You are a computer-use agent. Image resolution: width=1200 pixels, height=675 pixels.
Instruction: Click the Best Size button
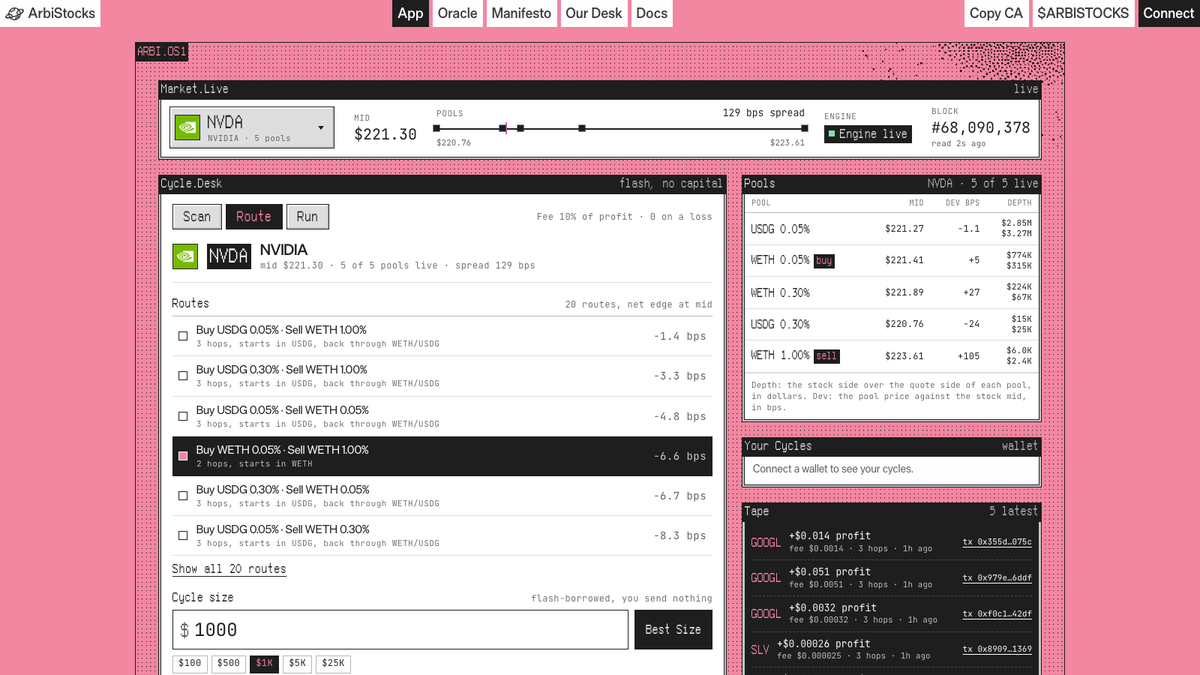pyautogui.click(x=673, y=630)
